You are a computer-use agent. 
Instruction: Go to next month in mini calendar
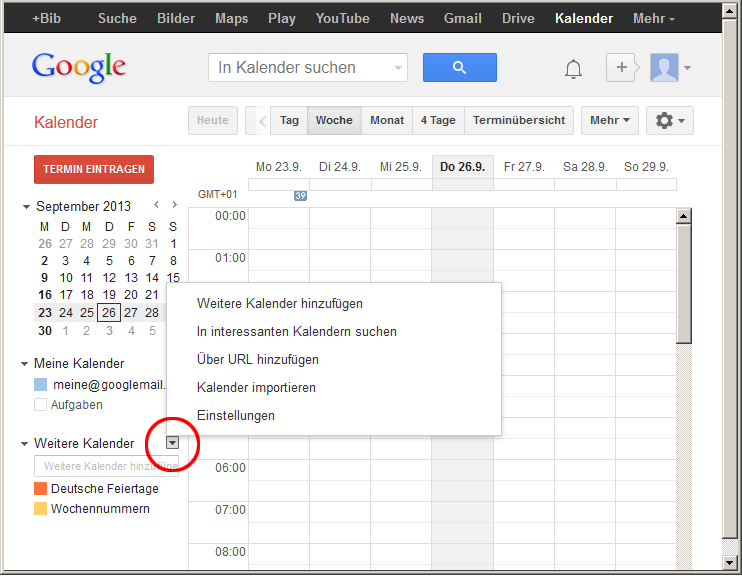(x=174, y=206)
